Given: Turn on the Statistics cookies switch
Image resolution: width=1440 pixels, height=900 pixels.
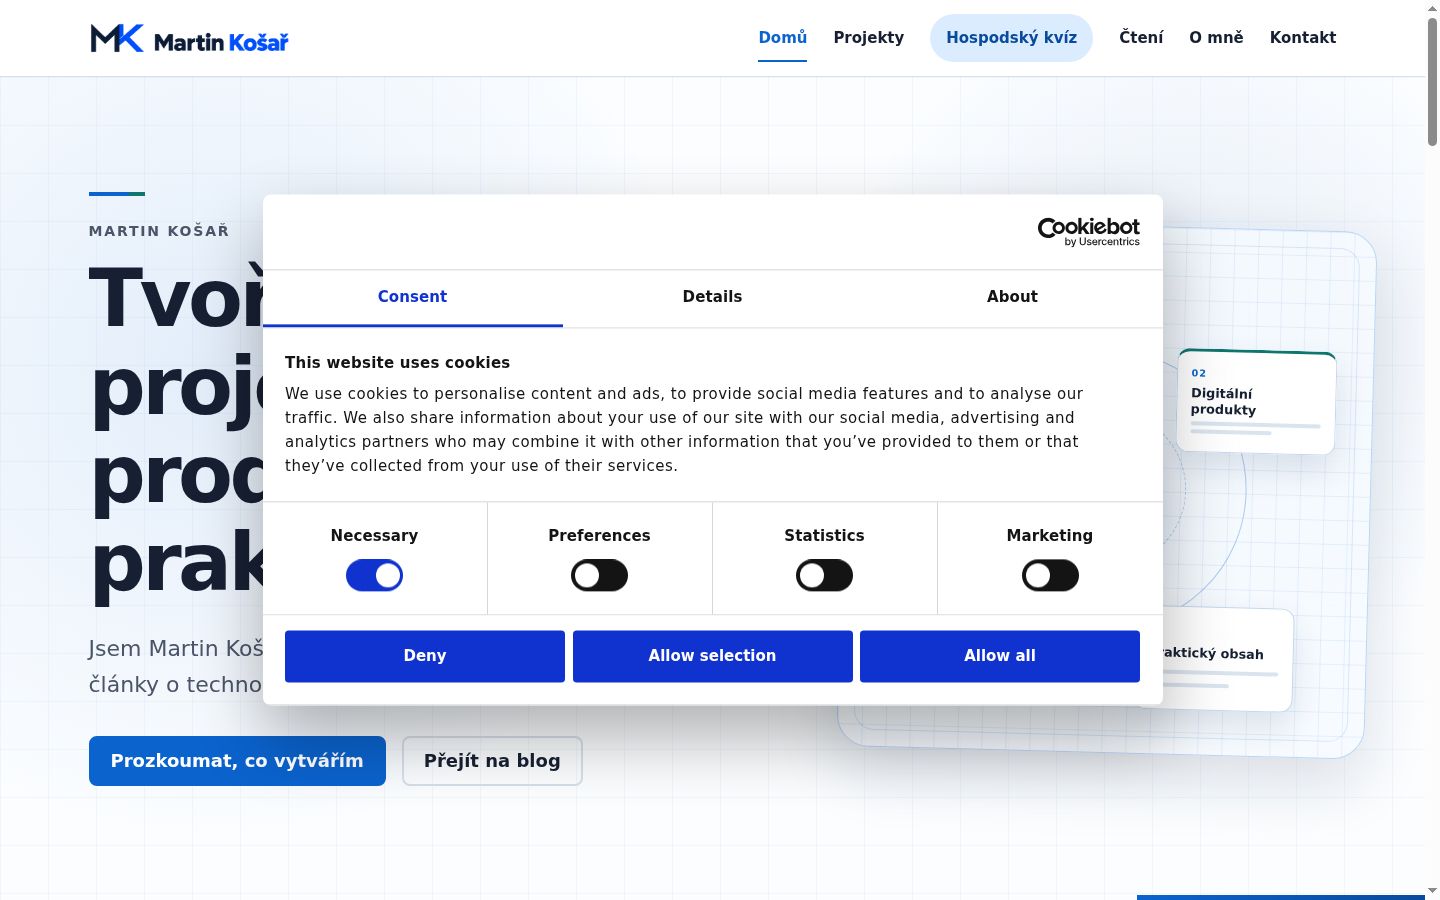Looking at the screenshot, I should point(824,576).
